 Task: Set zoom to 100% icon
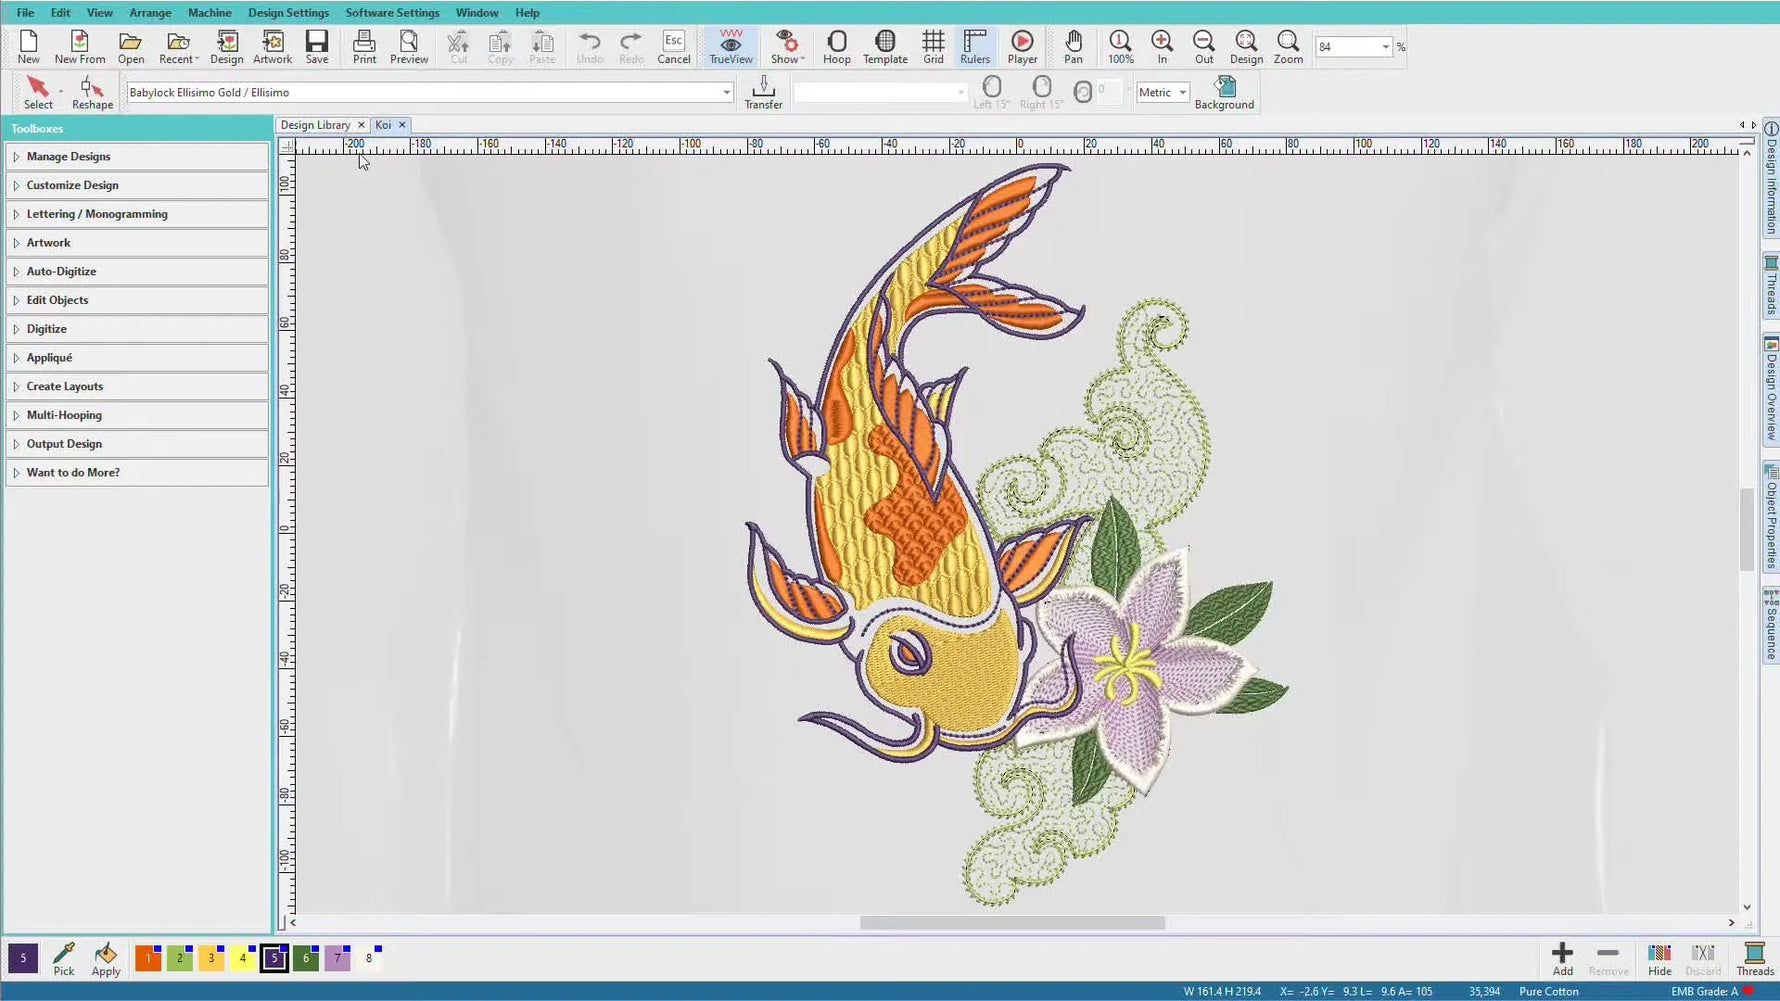coord(1121,46)
